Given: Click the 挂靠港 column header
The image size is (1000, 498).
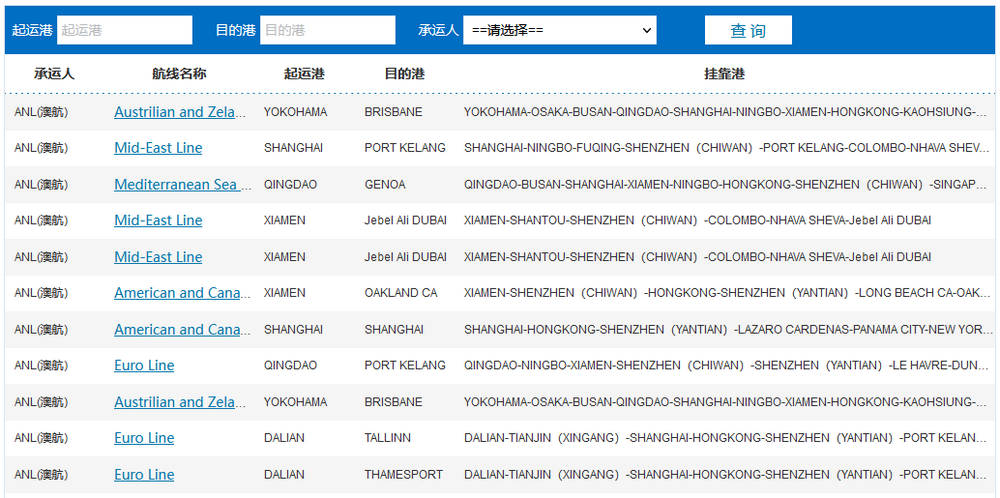Looking at the screenshot, I should (724, 74).
